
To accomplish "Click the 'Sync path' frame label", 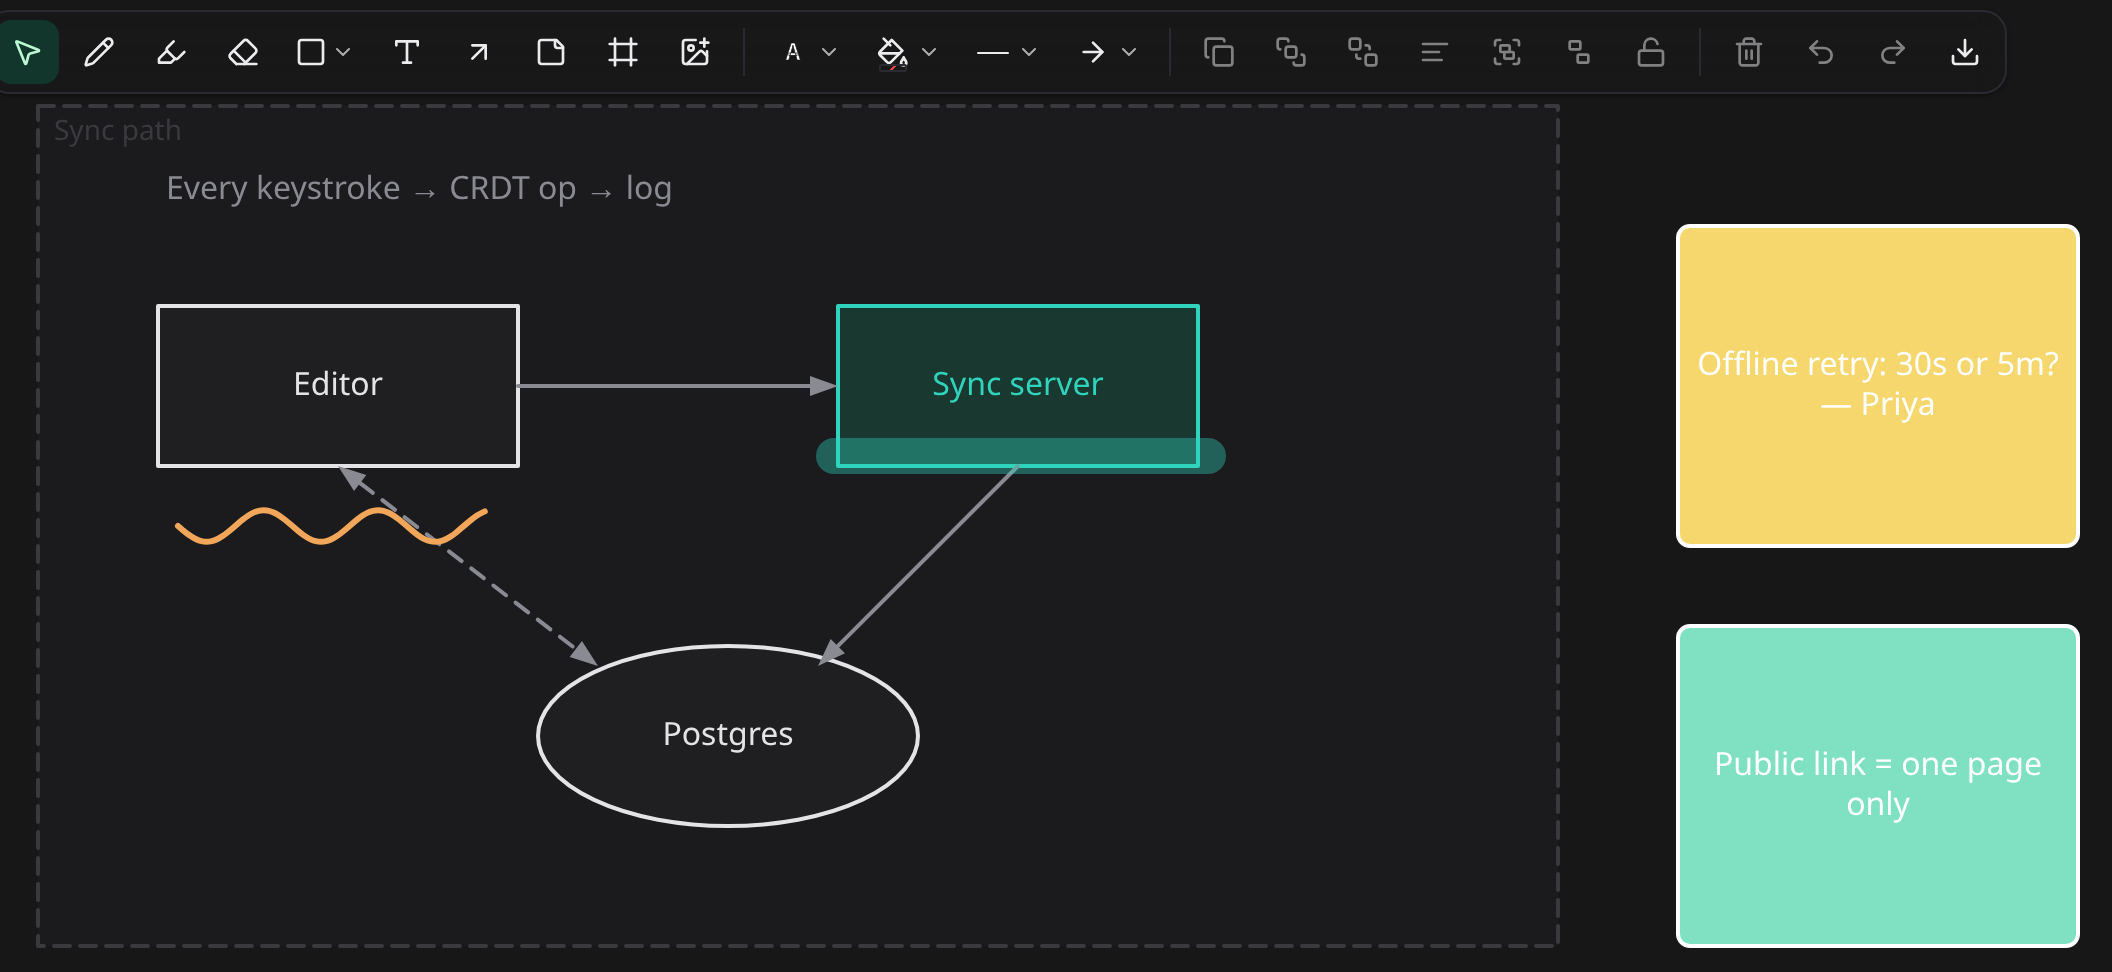I will [x=118, y=131].
